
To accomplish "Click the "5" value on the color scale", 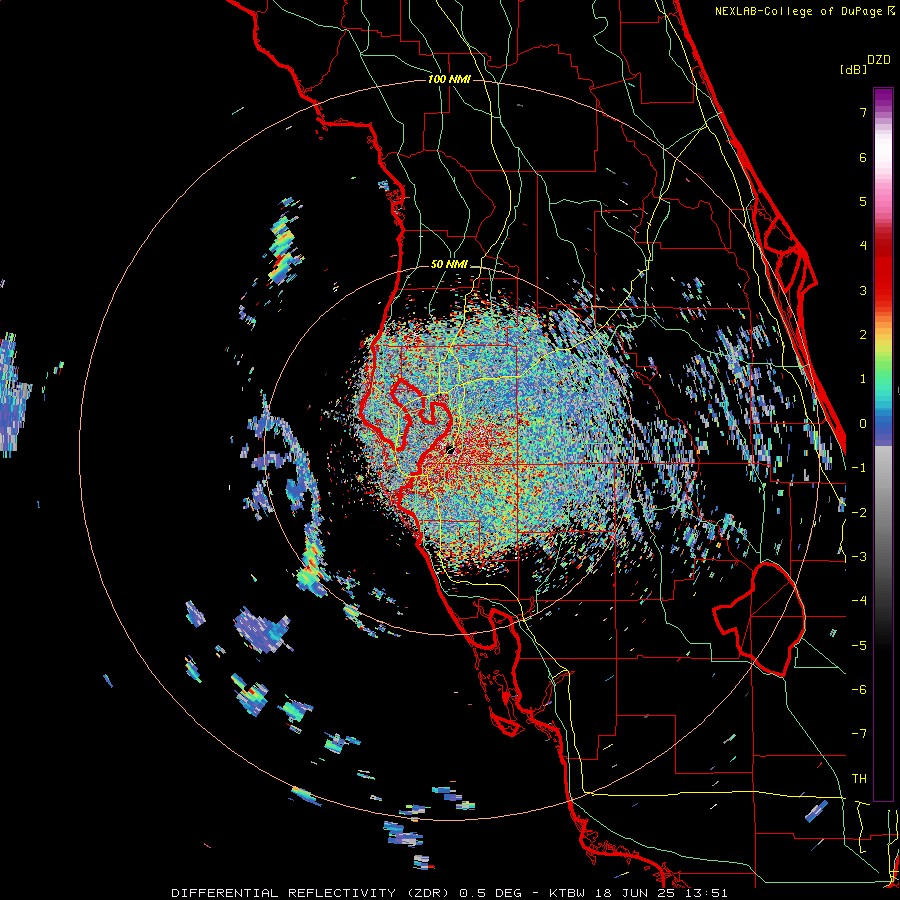I will coord(863,201).
